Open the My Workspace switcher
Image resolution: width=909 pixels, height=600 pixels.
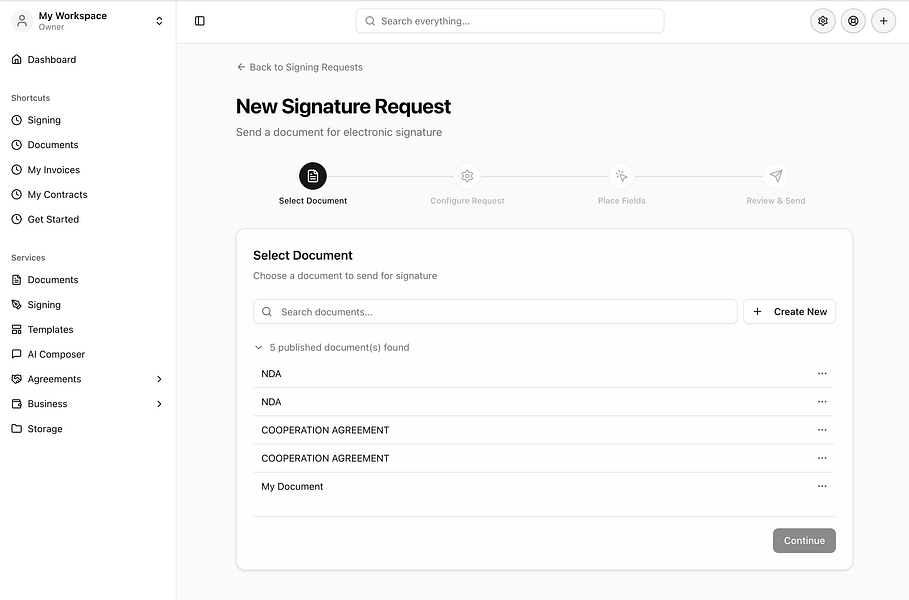88,21
